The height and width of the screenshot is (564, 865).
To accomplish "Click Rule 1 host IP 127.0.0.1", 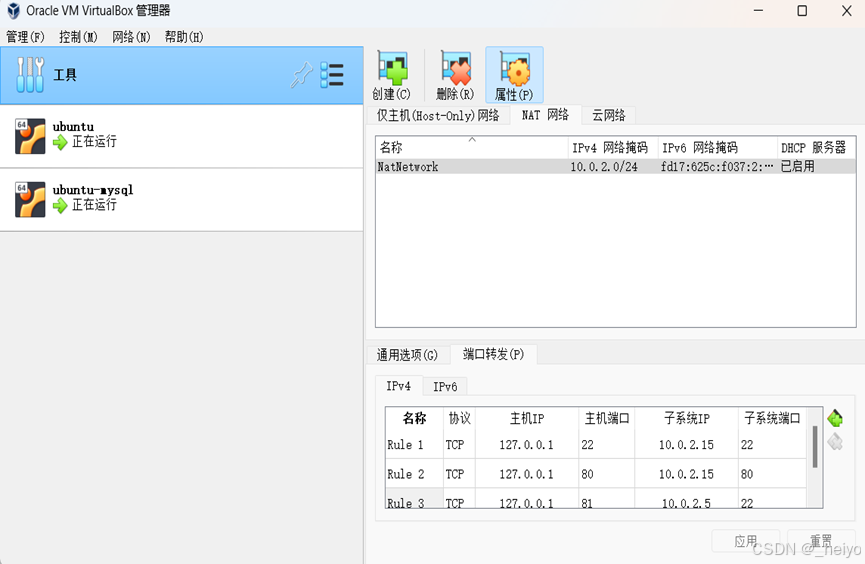I will [526, 444].
